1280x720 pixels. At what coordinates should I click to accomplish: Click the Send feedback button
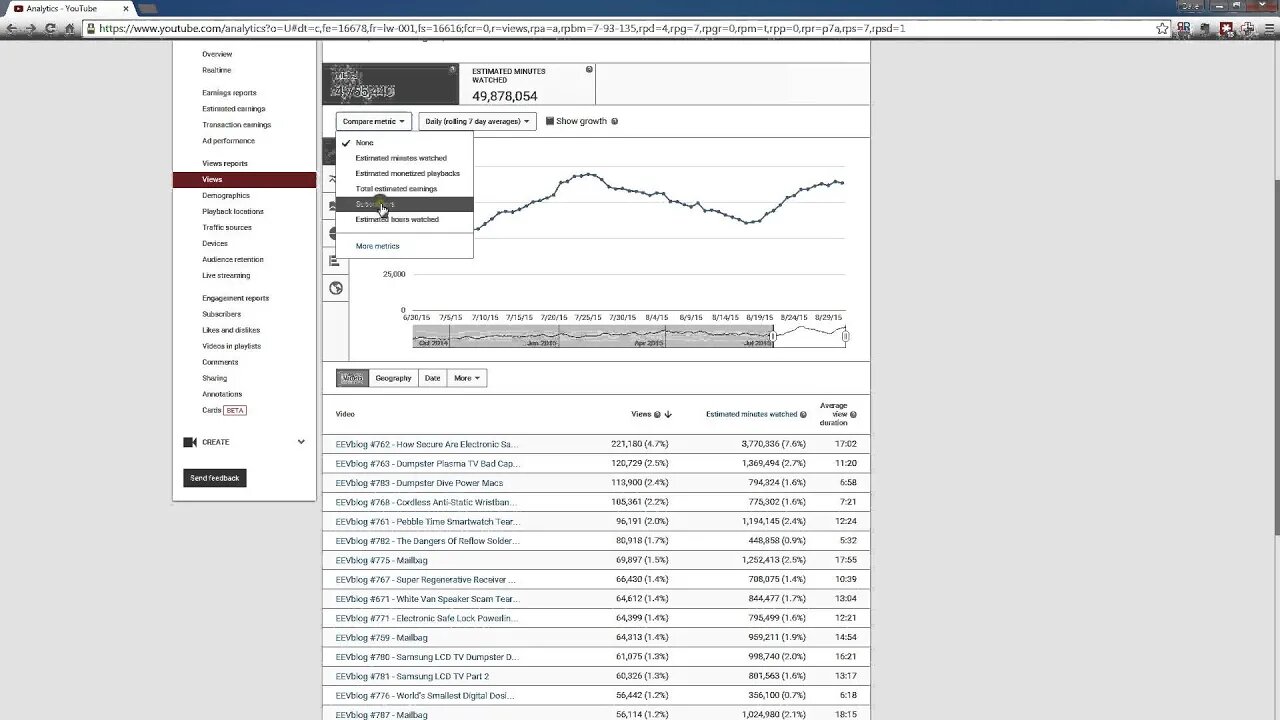click(215, 478)
